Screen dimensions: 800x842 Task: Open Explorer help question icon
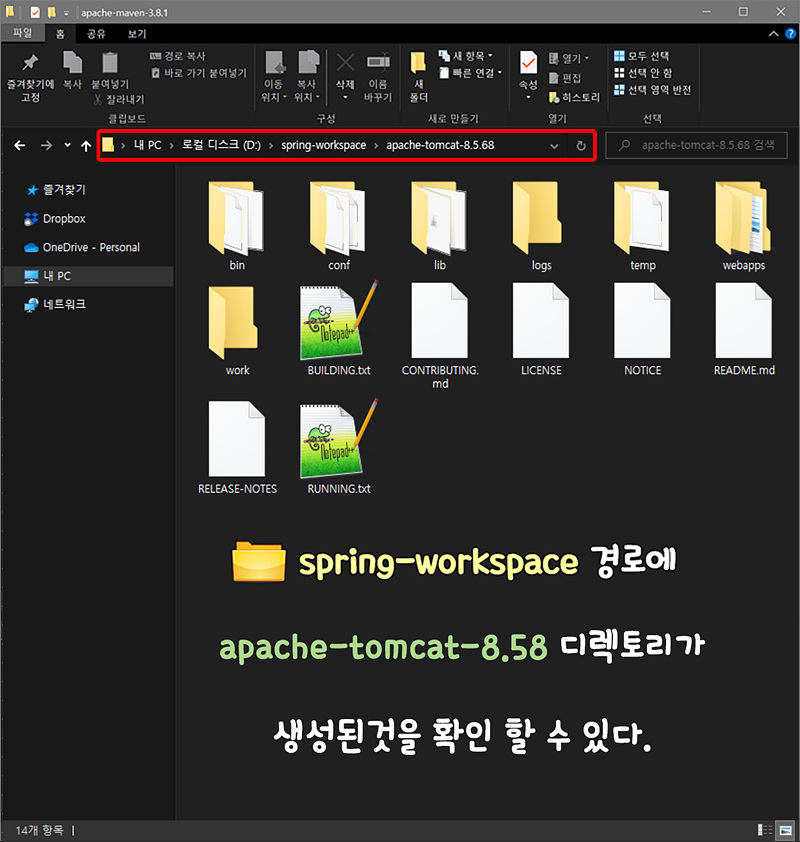[x=790, y=34]
